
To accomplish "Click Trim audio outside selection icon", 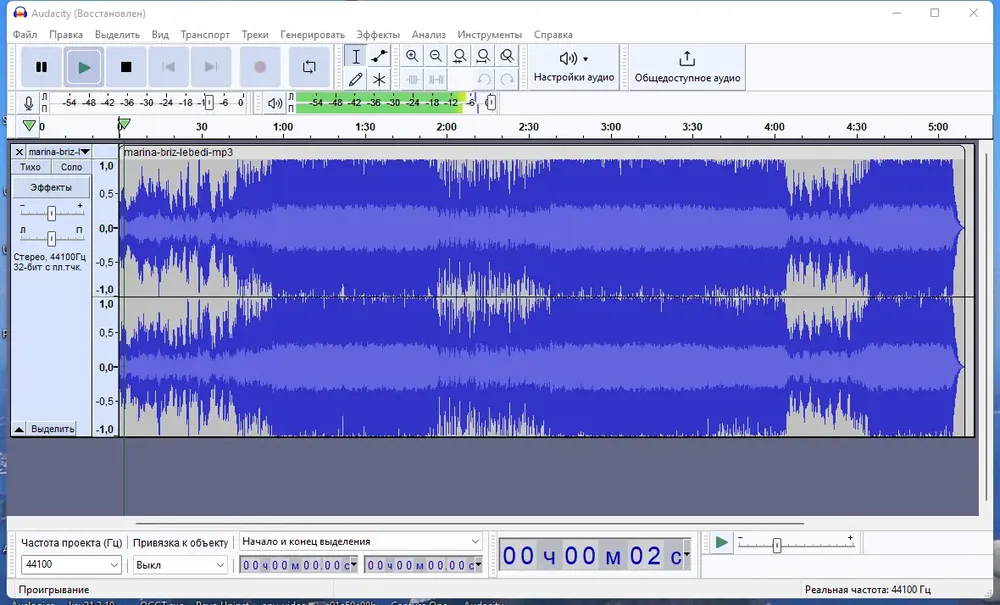I will point(412,80).
